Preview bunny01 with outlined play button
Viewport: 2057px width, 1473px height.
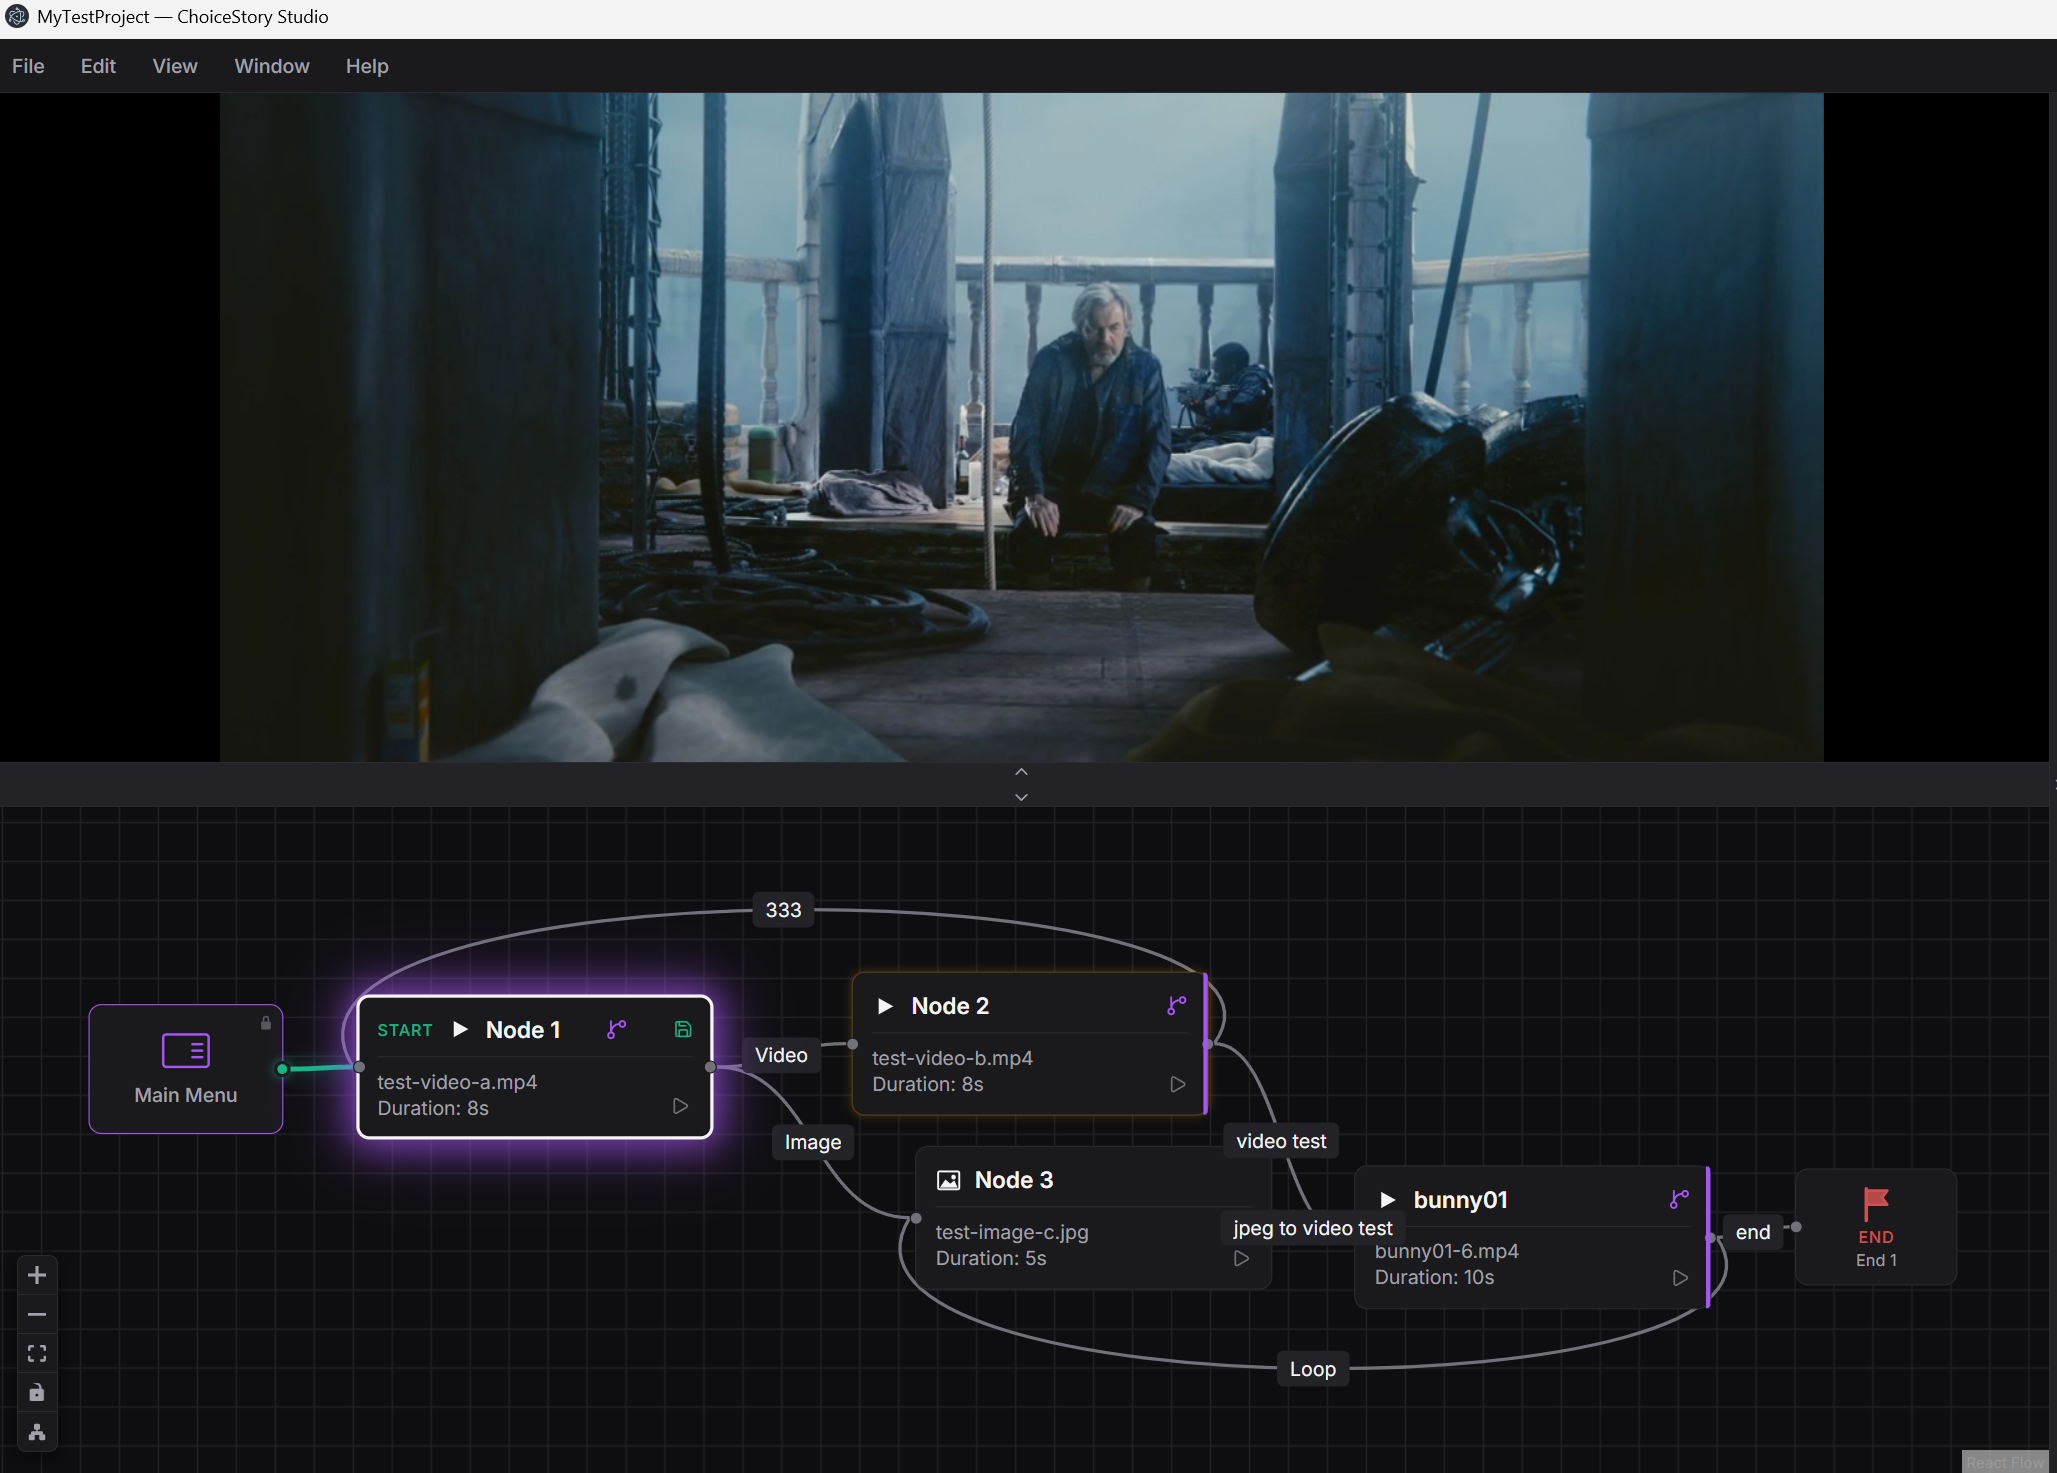1680,1277
